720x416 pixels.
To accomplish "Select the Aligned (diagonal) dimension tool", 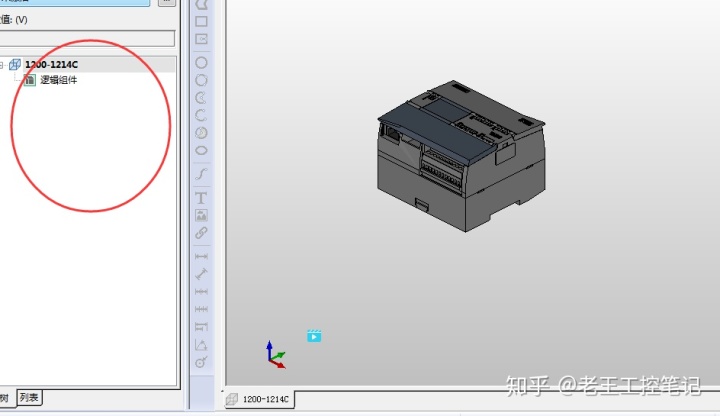I will (201, 274).
